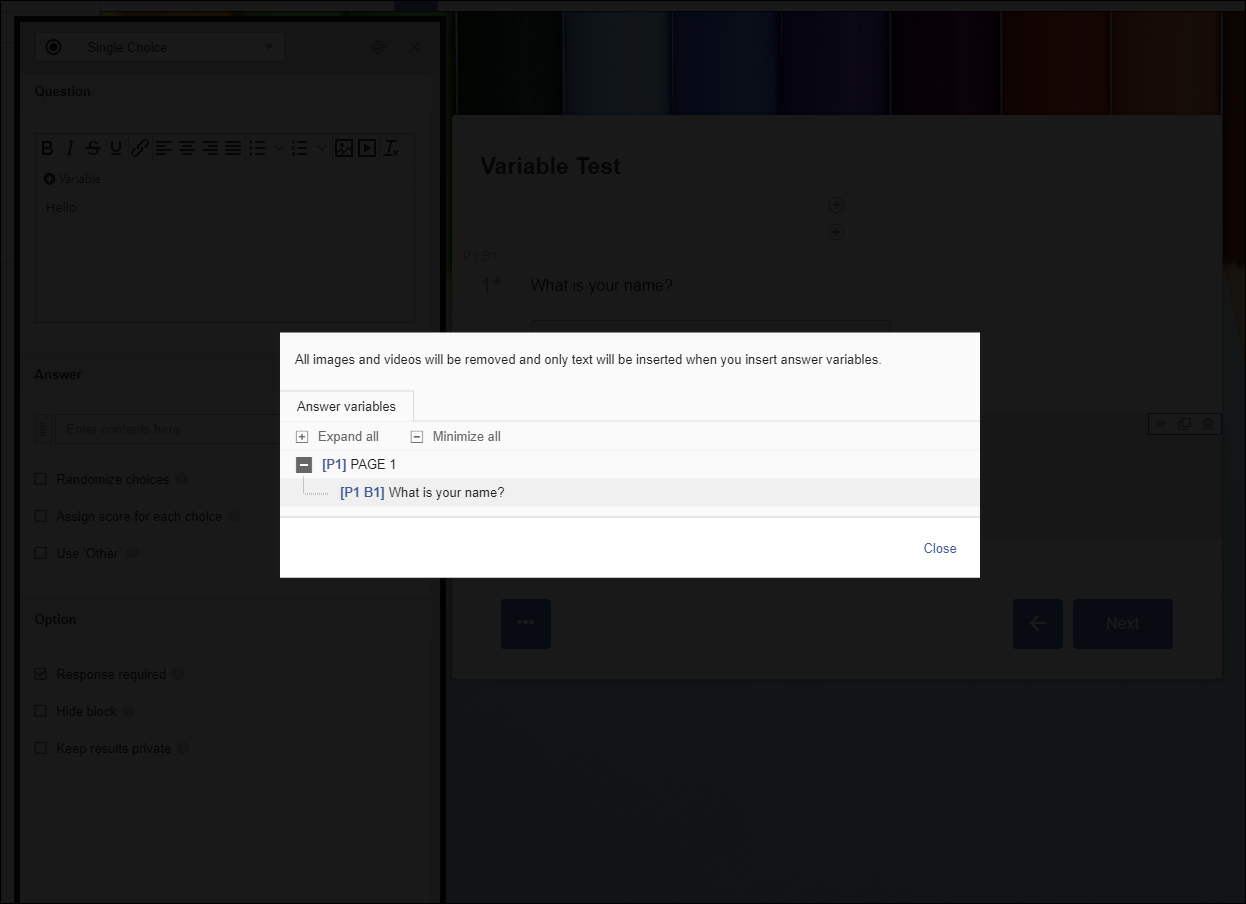Viewport: 1246px width, 904px height.
Task: Enable Randomize choices checkbox
Action: (x=41, y=479)
